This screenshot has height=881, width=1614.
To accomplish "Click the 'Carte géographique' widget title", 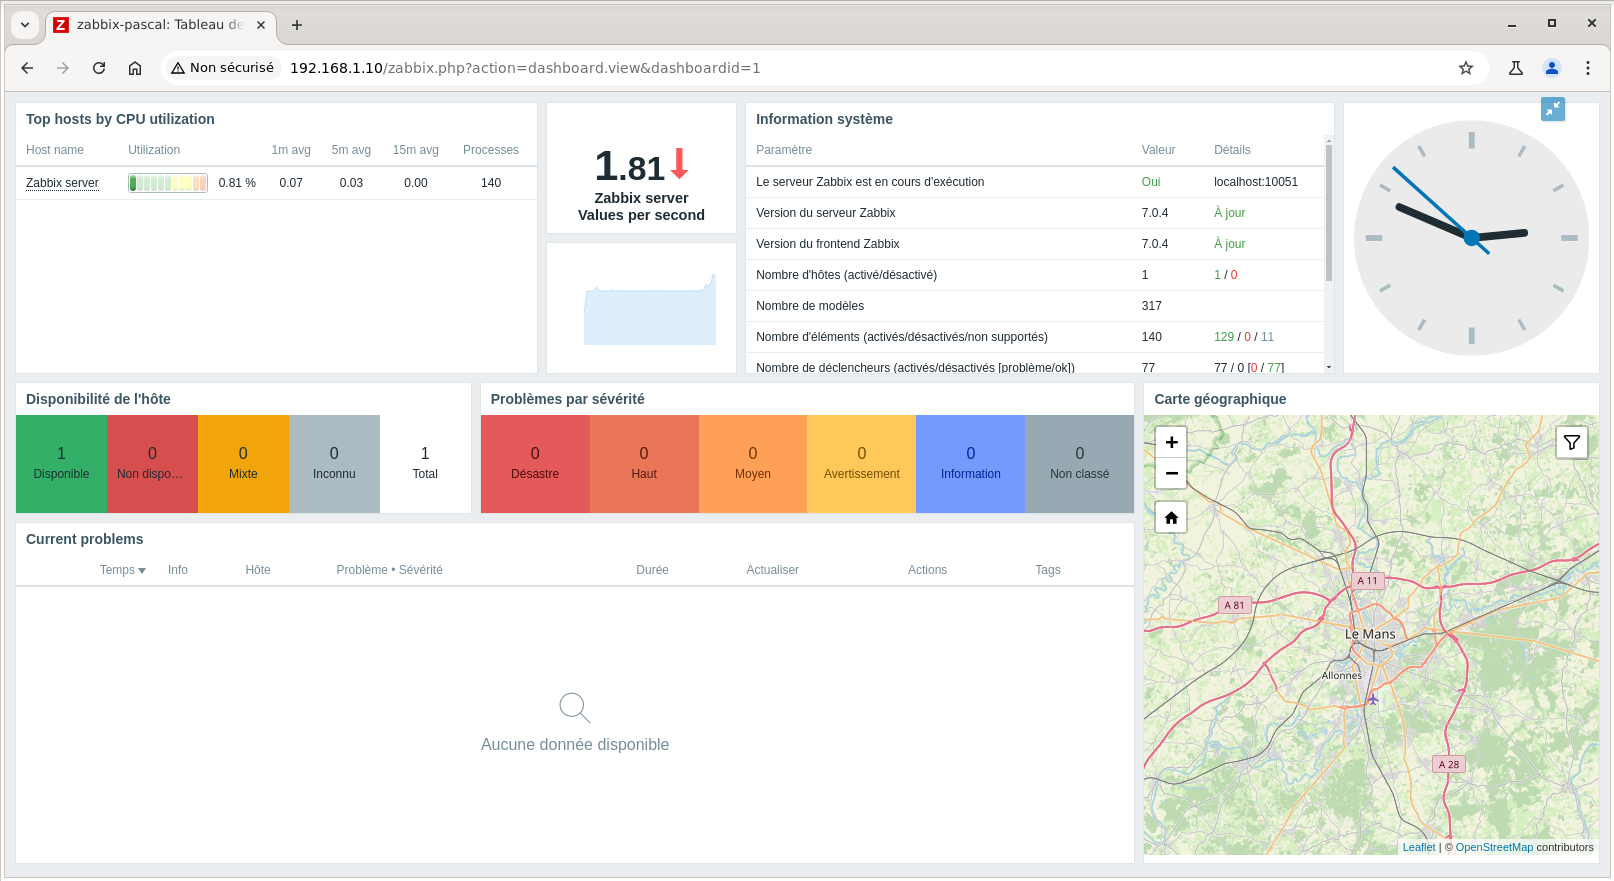I will [1220, 399].
